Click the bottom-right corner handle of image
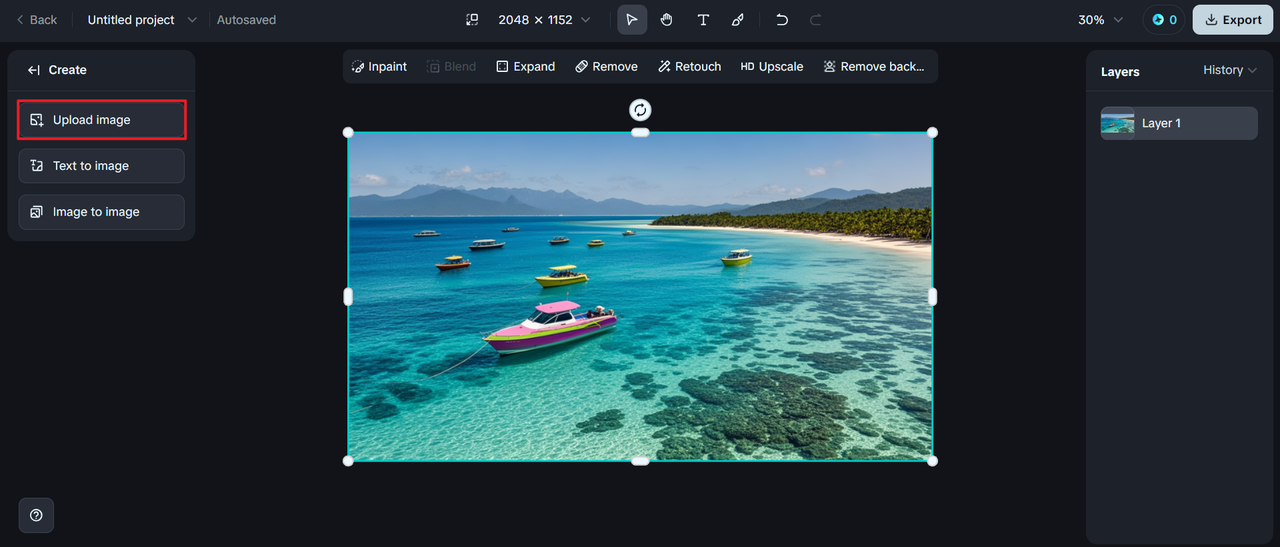The height and width of the screenshot is (547, 1280). pyautogui.click(x=932, y=461)
